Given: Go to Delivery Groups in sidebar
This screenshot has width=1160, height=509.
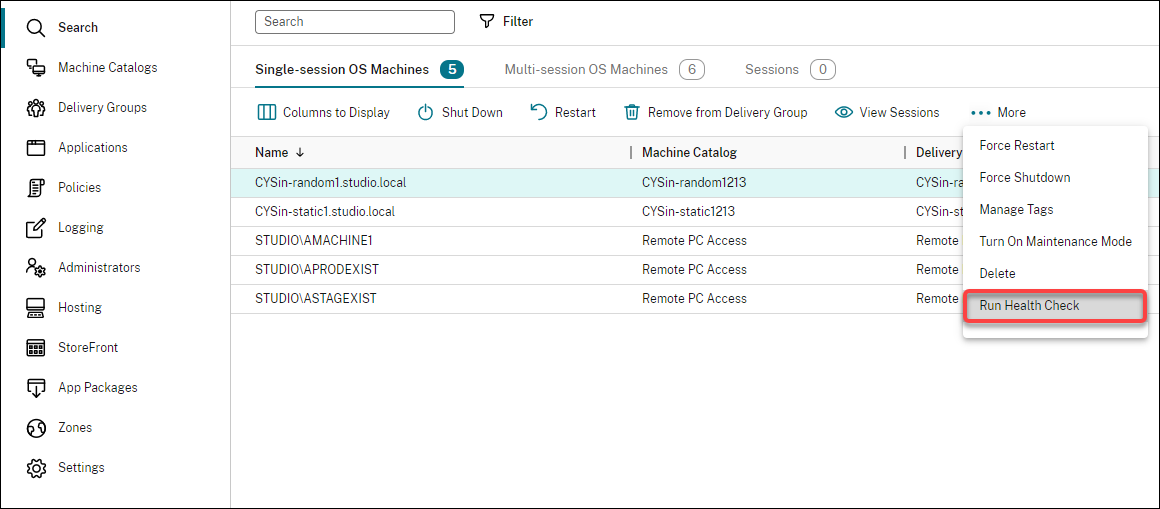Looking at the screenshot, I should [x=102, y=107].
